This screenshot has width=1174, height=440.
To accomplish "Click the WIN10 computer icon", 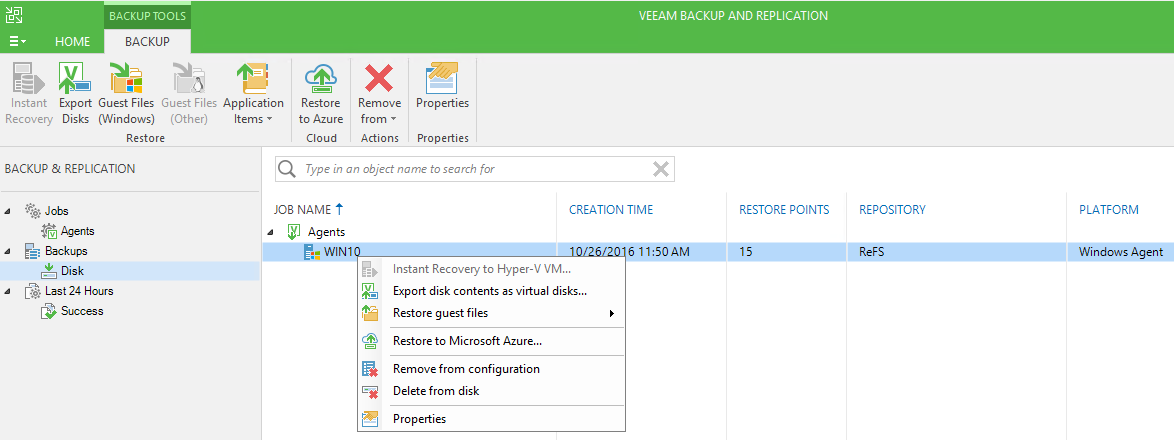I will pos(311,252).
